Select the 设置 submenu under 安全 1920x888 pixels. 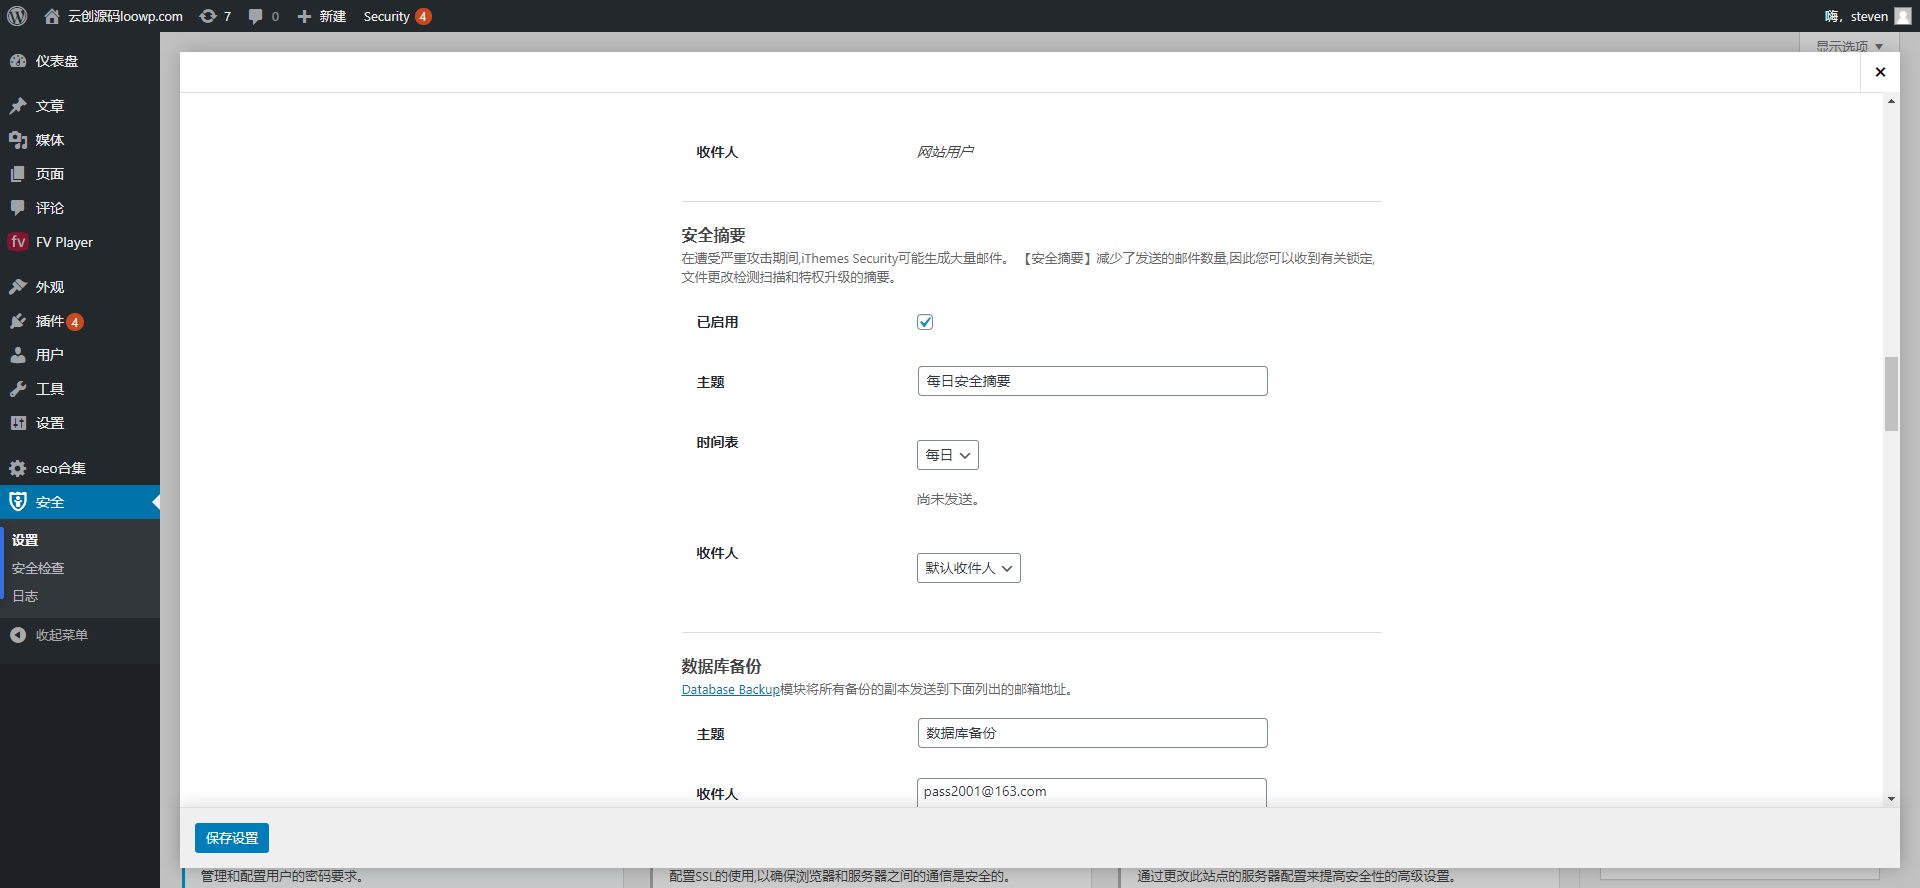tap(25, 540)
